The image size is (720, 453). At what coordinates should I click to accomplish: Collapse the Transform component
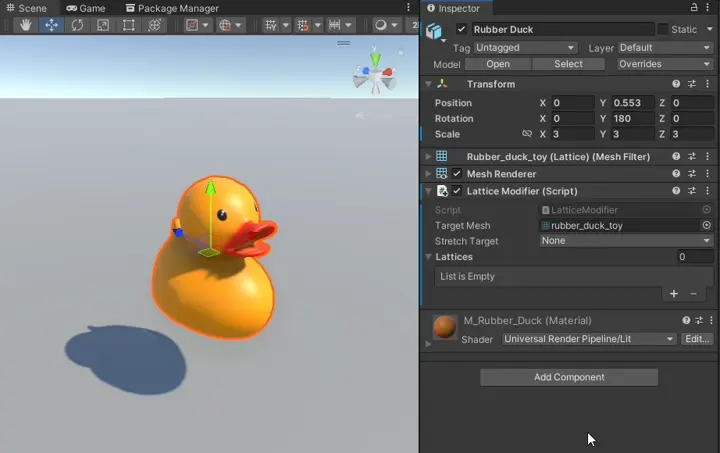pos(428,84)
